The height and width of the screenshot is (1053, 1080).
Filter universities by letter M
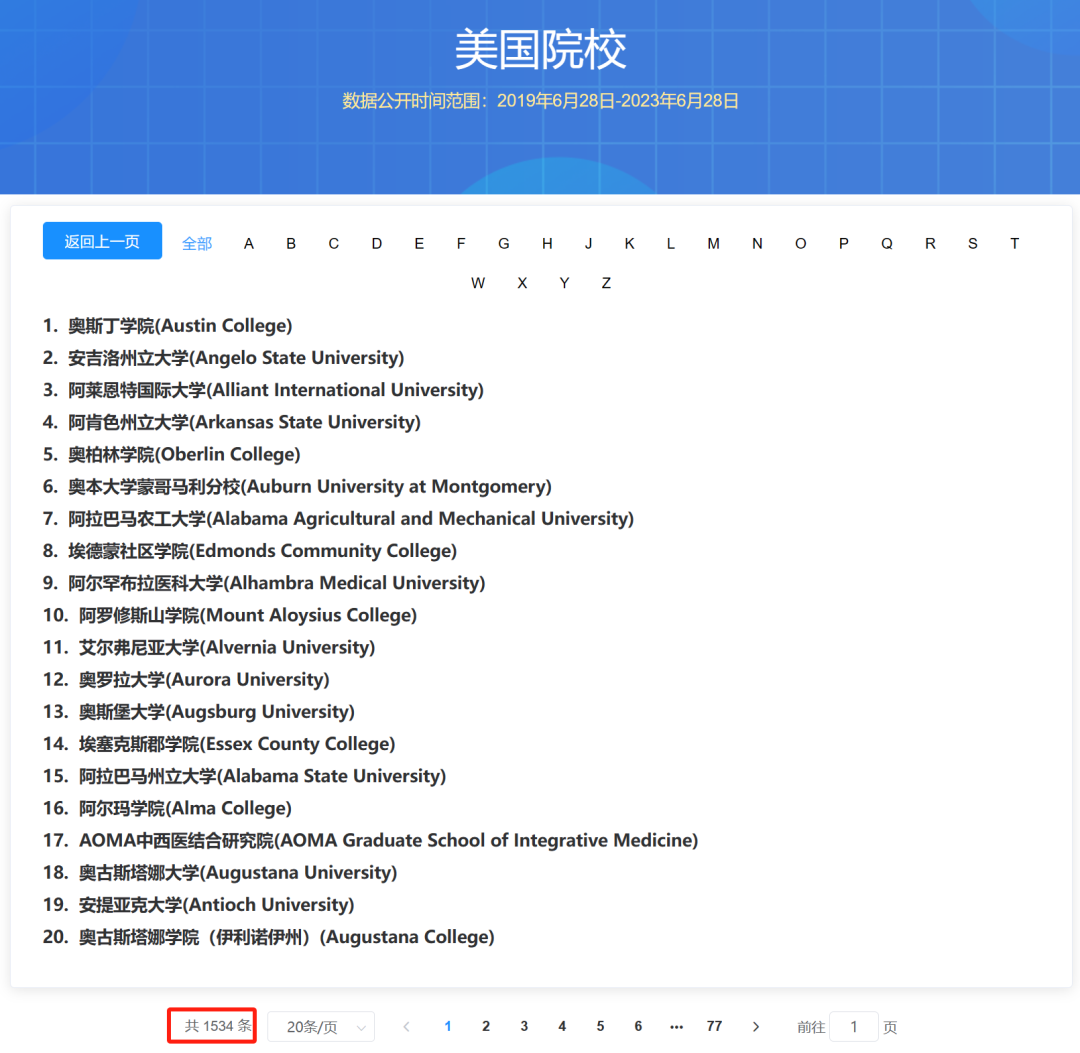coord(713,243)
